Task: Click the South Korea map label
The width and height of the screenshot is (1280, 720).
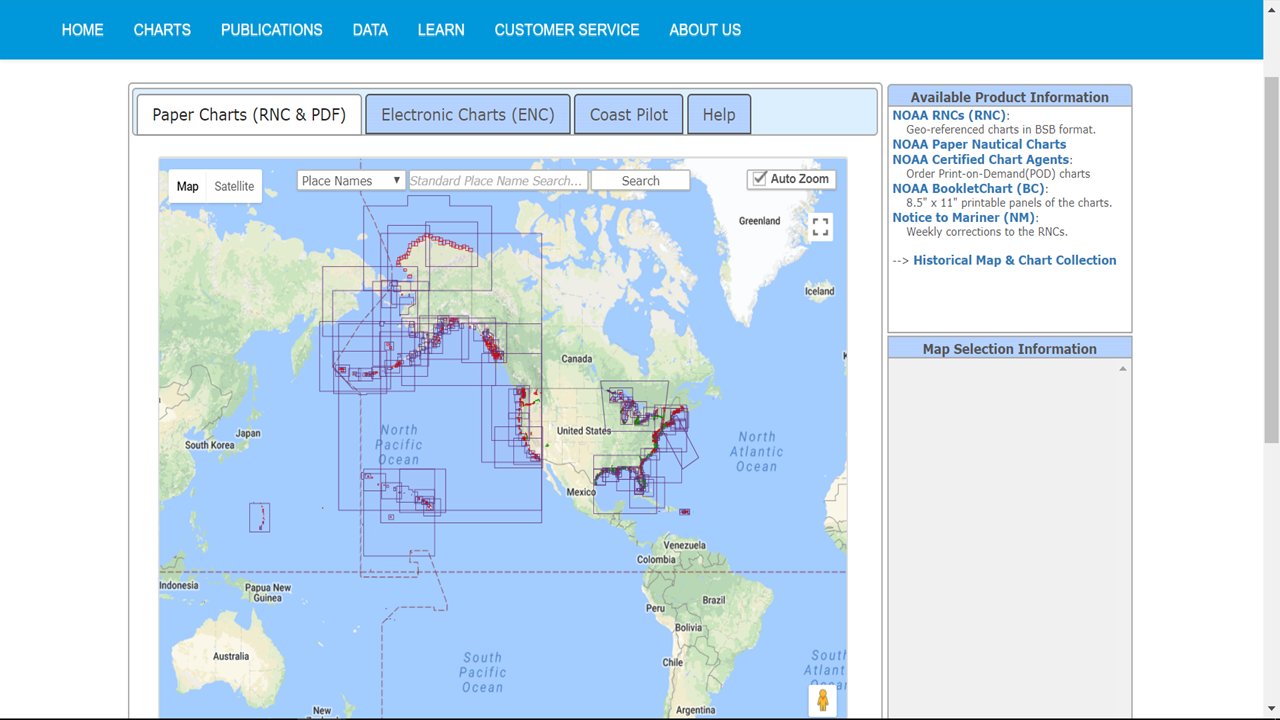Action: (210, 445)
